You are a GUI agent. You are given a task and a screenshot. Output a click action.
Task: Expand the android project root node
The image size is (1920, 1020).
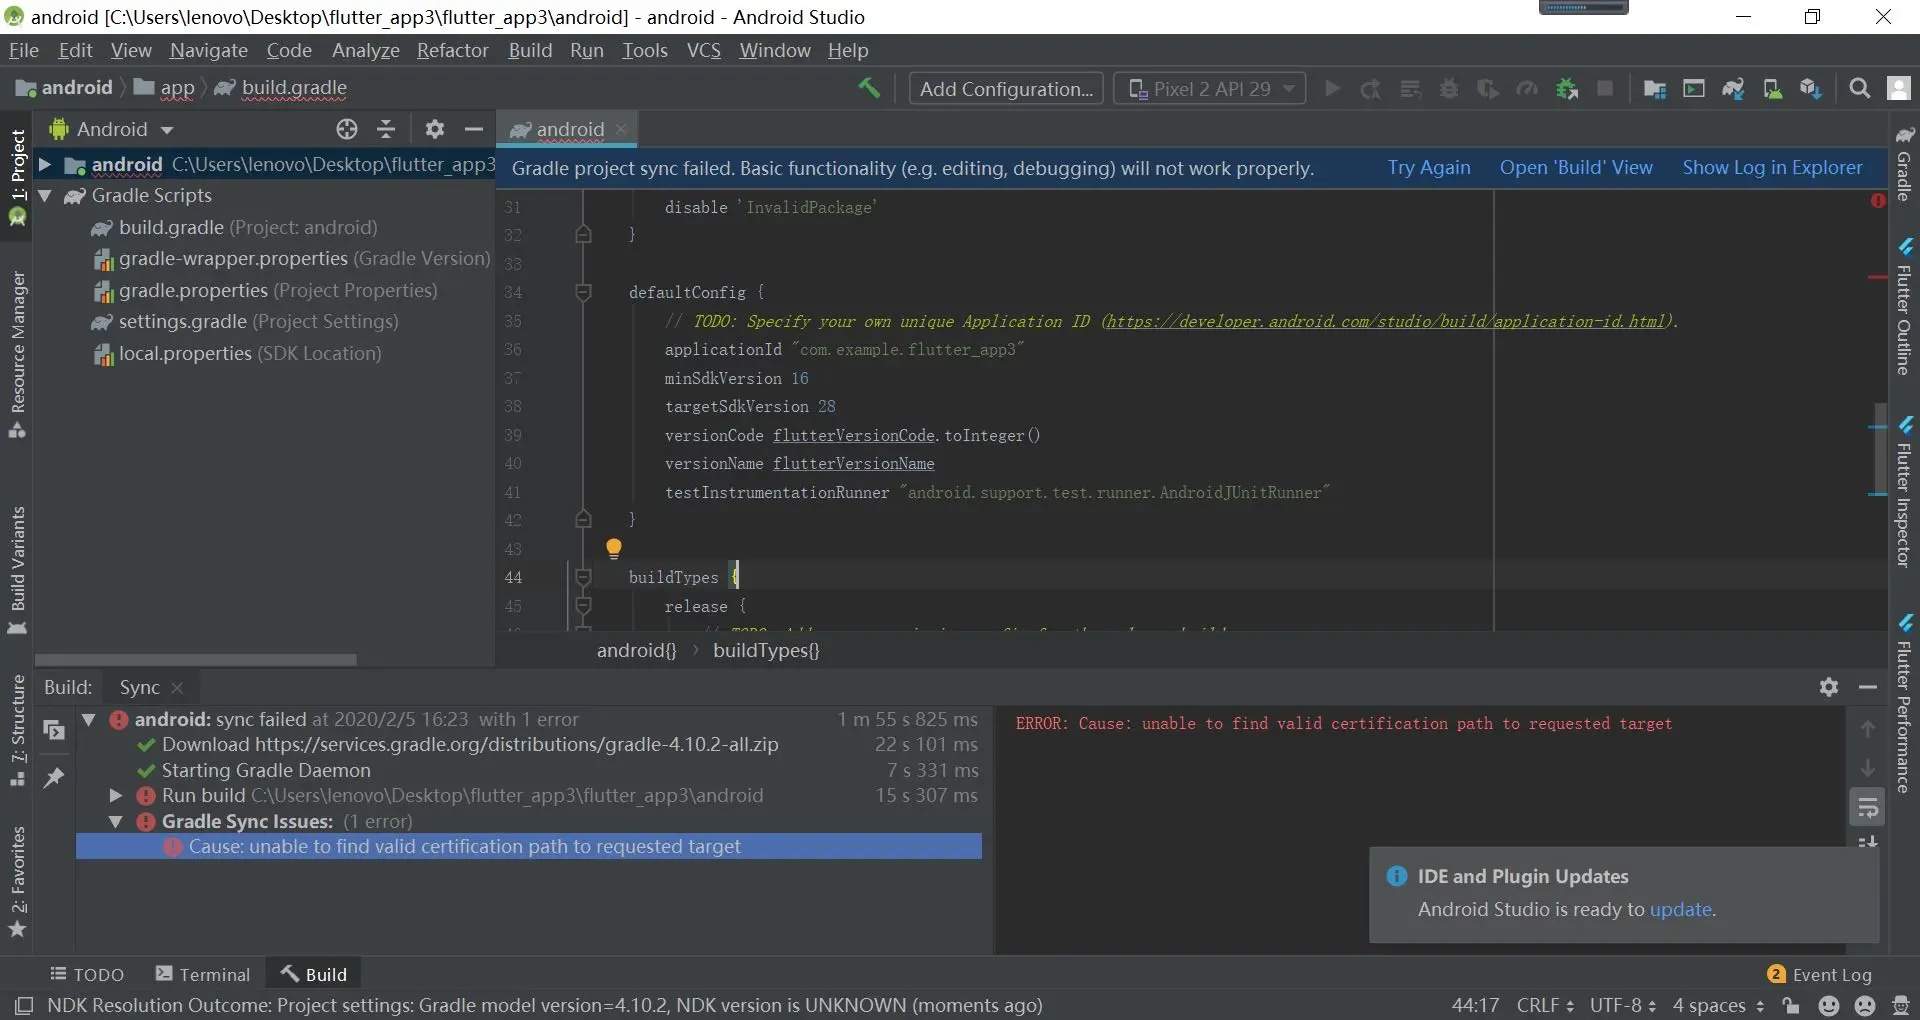(45, 164)
